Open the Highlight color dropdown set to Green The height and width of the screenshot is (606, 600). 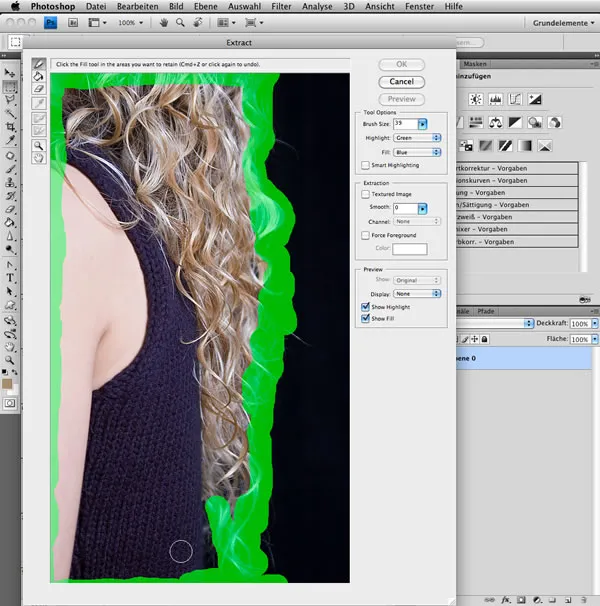(416, 137)
